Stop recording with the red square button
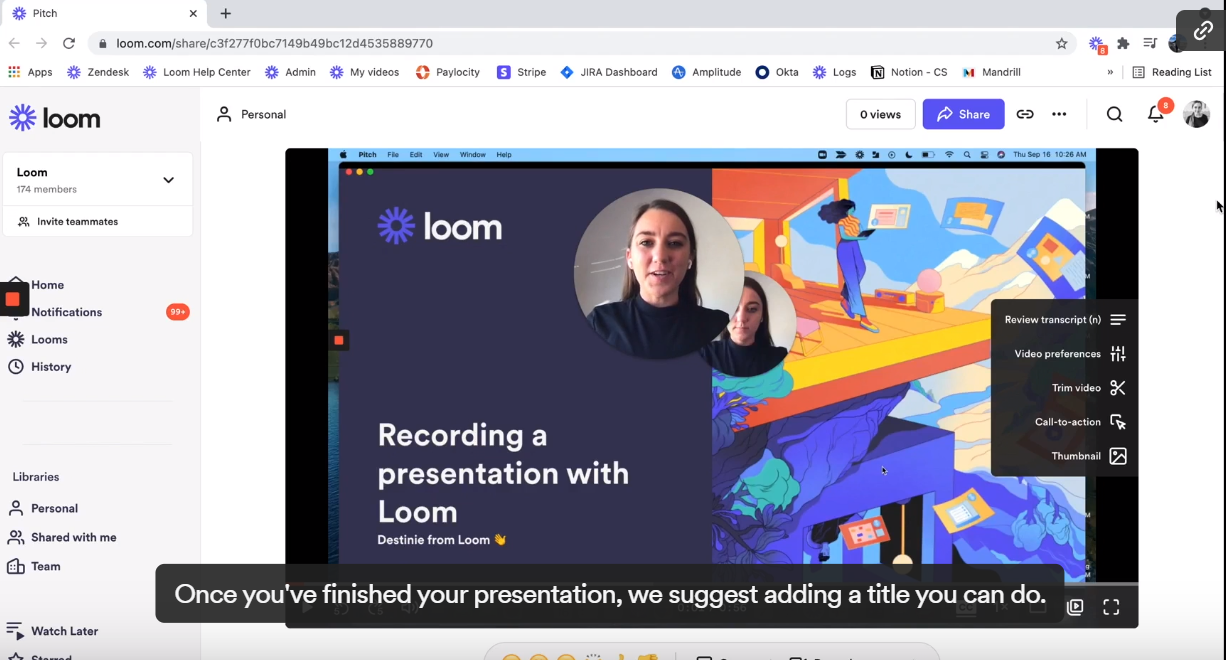This screenshot has width=1226, height=660. click(13, 299)
